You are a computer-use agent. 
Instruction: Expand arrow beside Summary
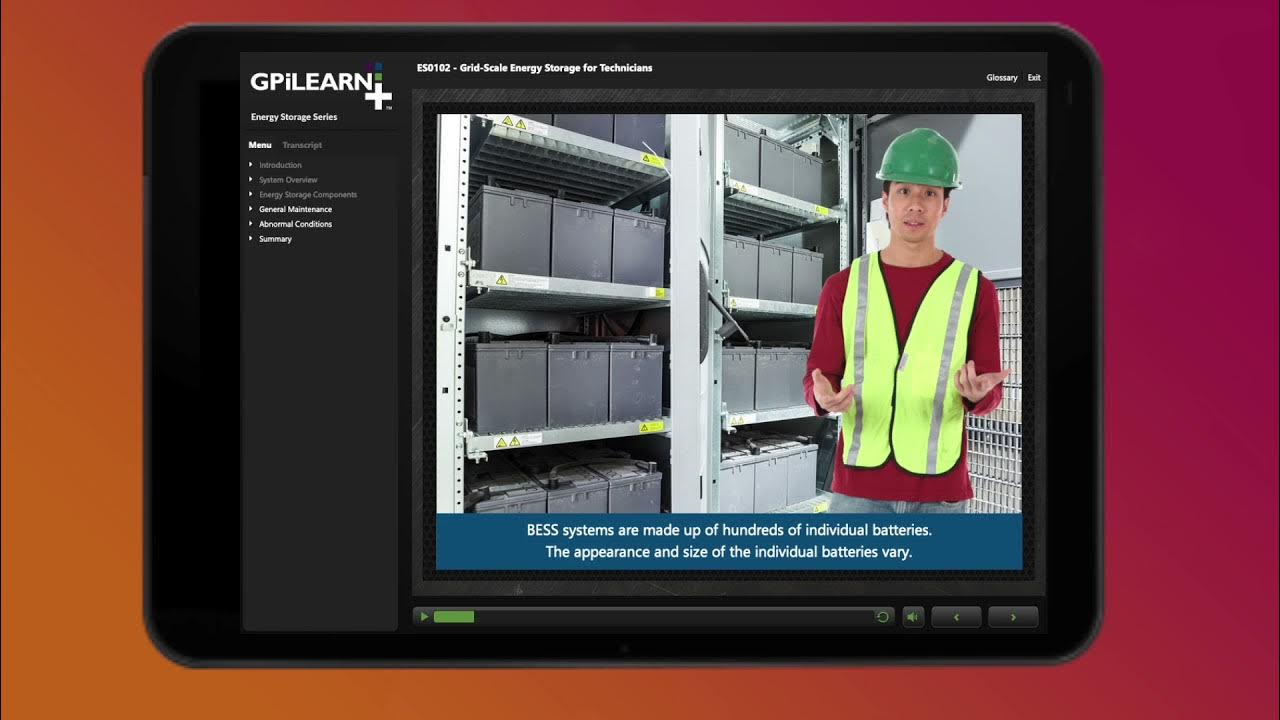click(251, 239)
